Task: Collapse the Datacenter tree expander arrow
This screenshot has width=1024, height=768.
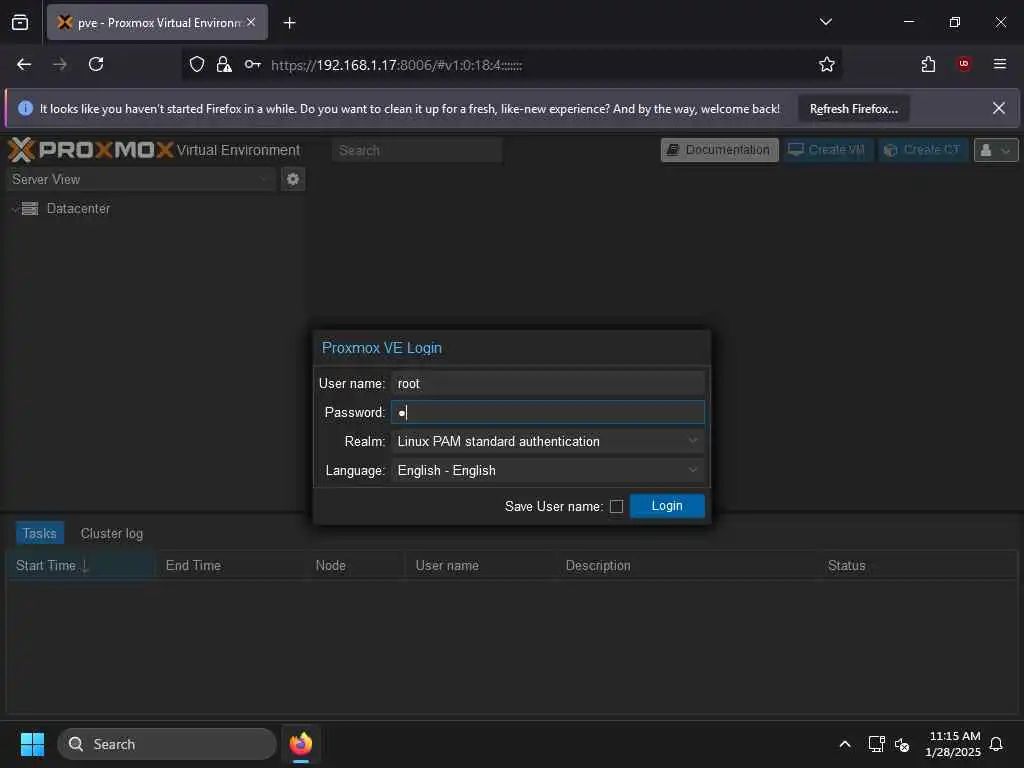Action: coord(14,209)
